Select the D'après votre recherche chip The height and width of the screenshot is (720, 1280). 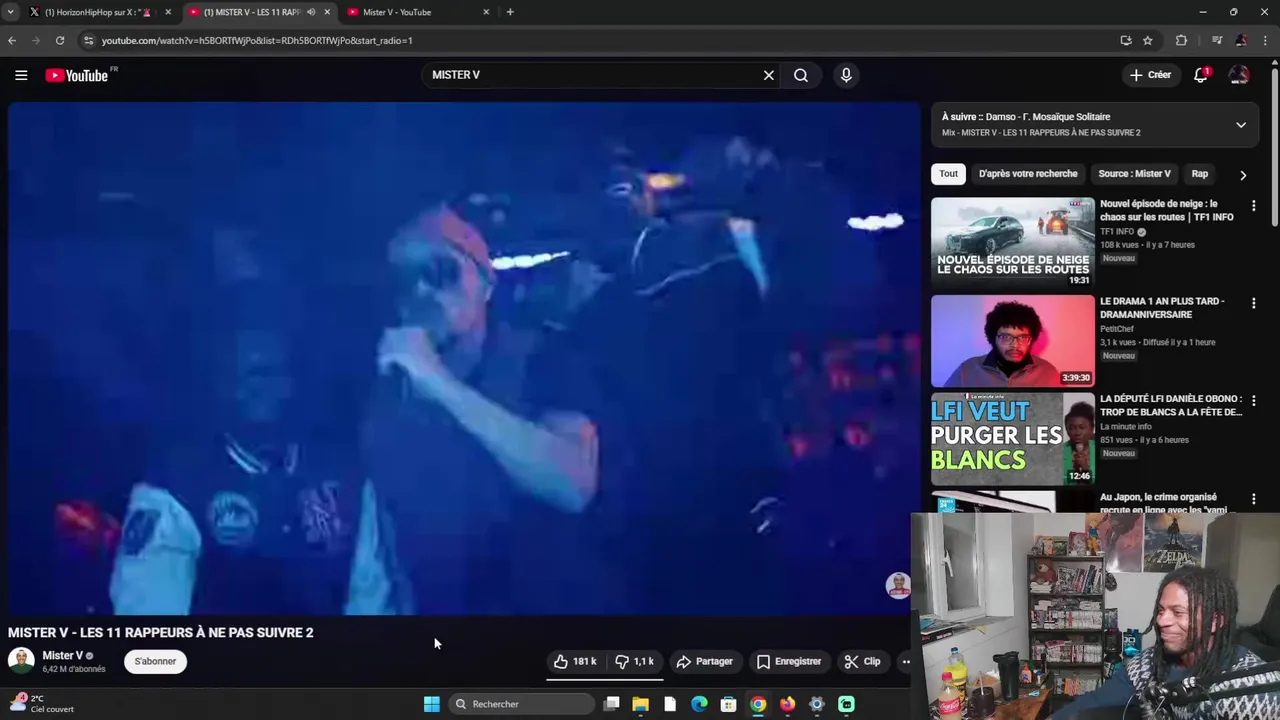(x=1028, y=174)
